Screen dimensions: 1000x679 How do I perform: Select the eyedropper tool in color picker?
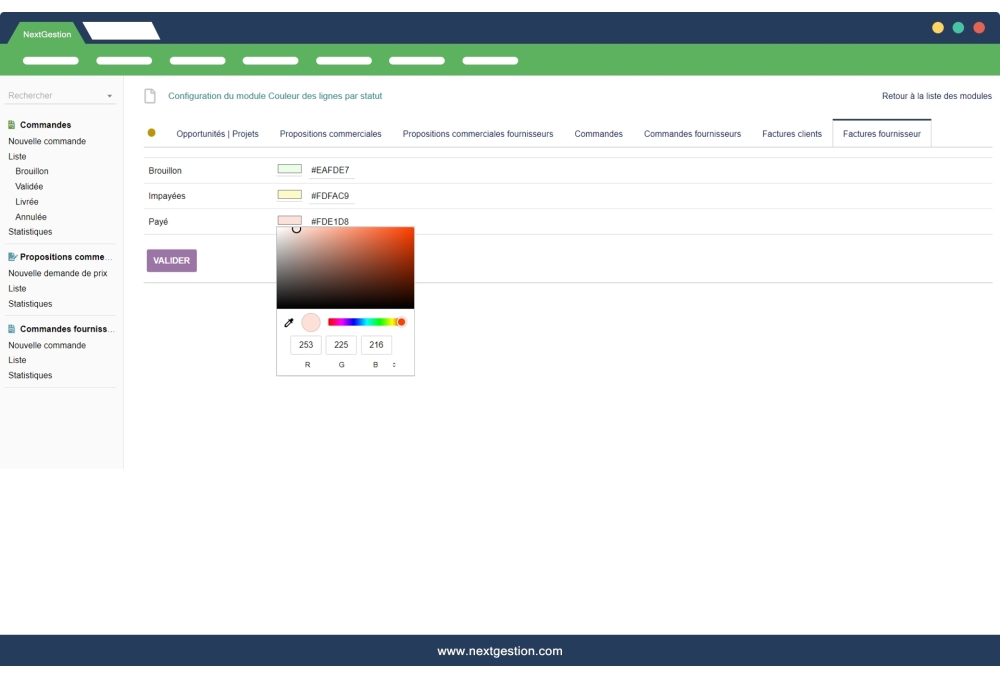pyautogui.click(x=289, y=322)
